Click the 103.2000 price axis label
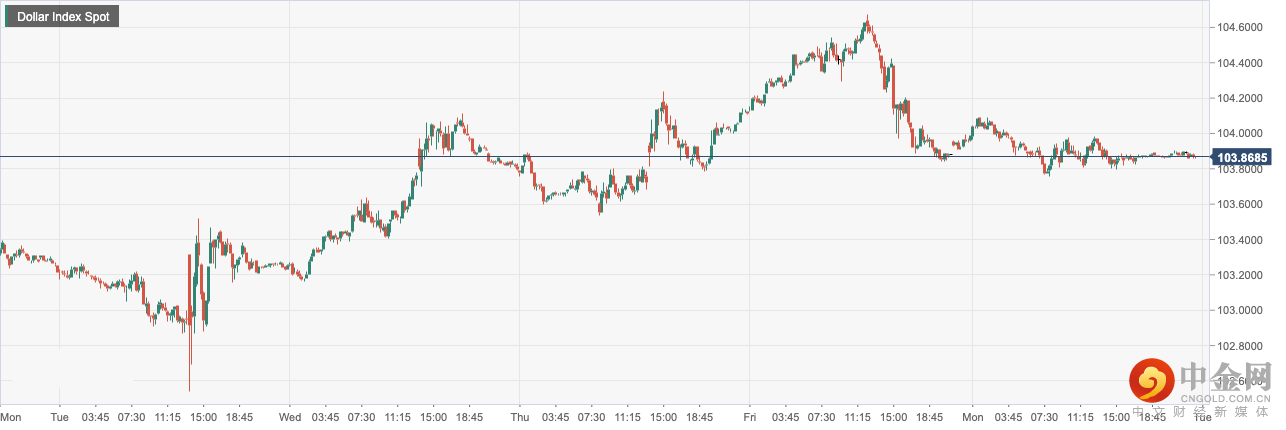This screenshot has height=430, width=1286. pyautogui.click(x=1240, y=275)
